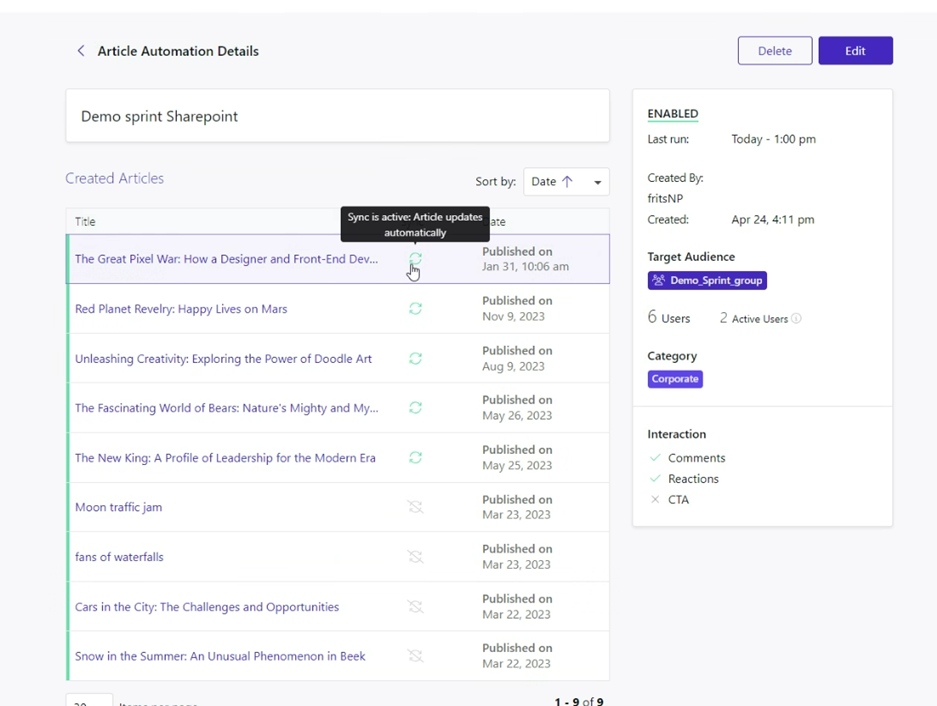937x706 pixels.
Task: Open Snow in the Summer article
Action: coord(220,656)
